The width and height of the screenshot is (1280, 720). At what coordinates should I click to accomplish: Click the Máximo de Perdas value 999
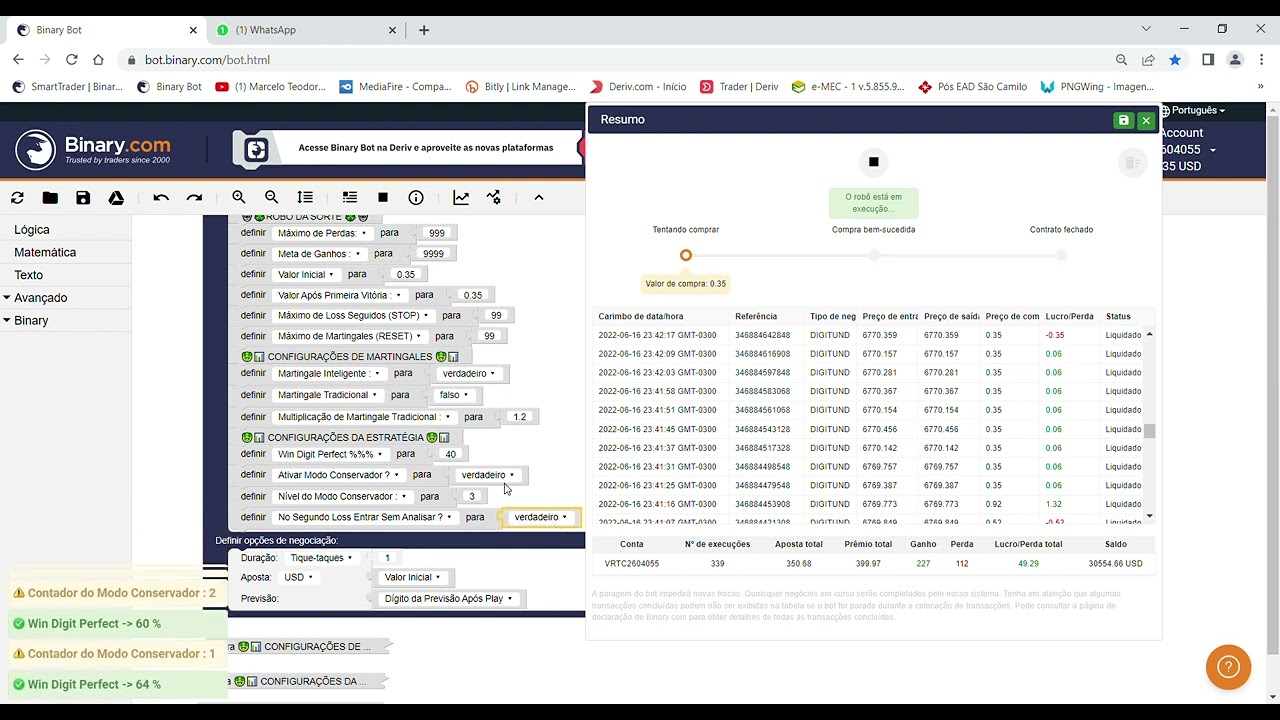pos(436,233)
